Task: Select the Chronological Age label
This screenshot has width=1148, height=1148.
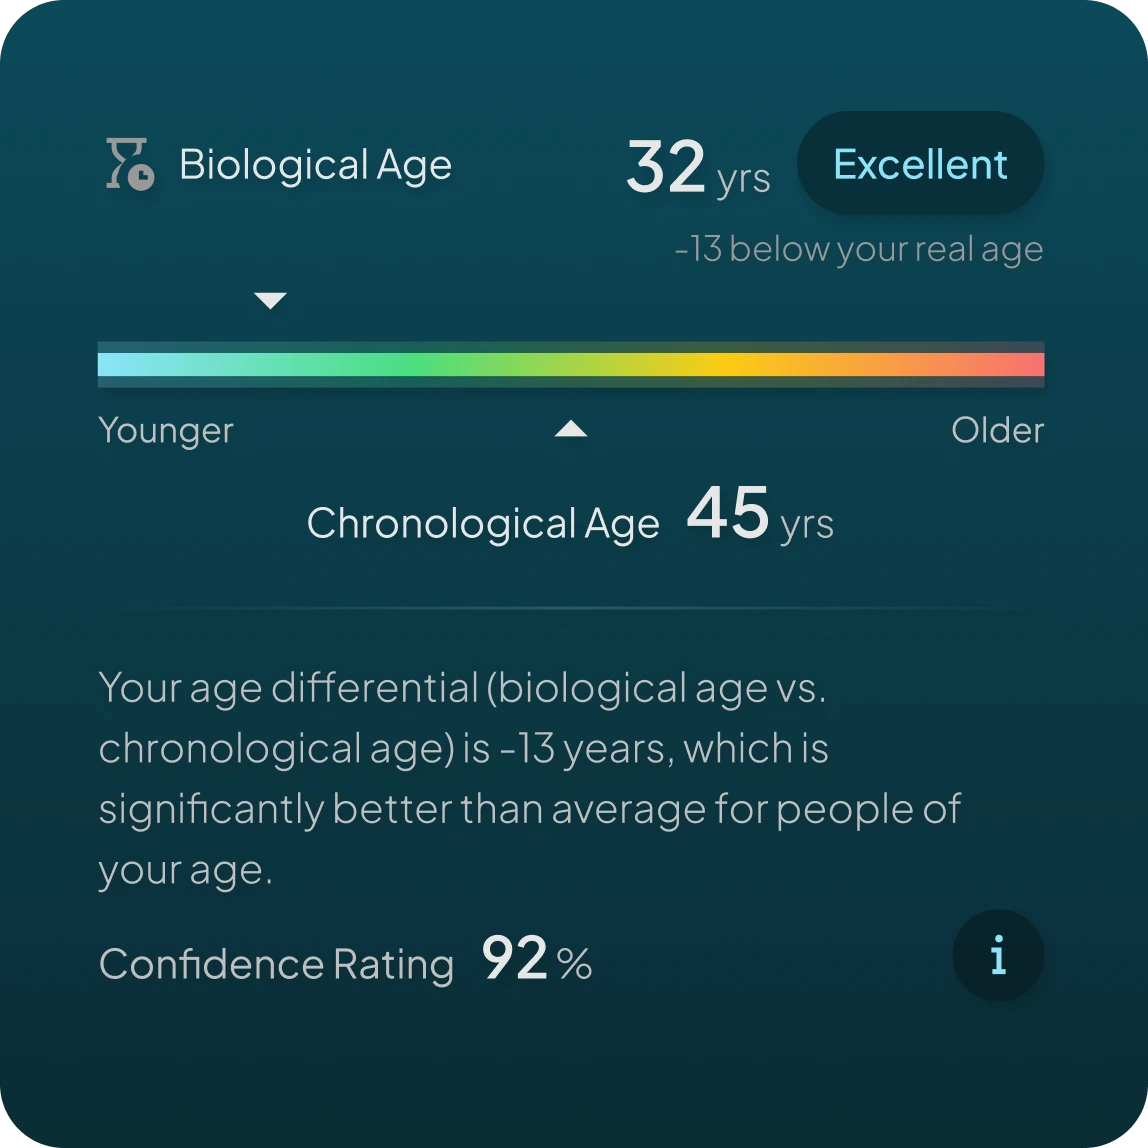Action: pos(483,524)
